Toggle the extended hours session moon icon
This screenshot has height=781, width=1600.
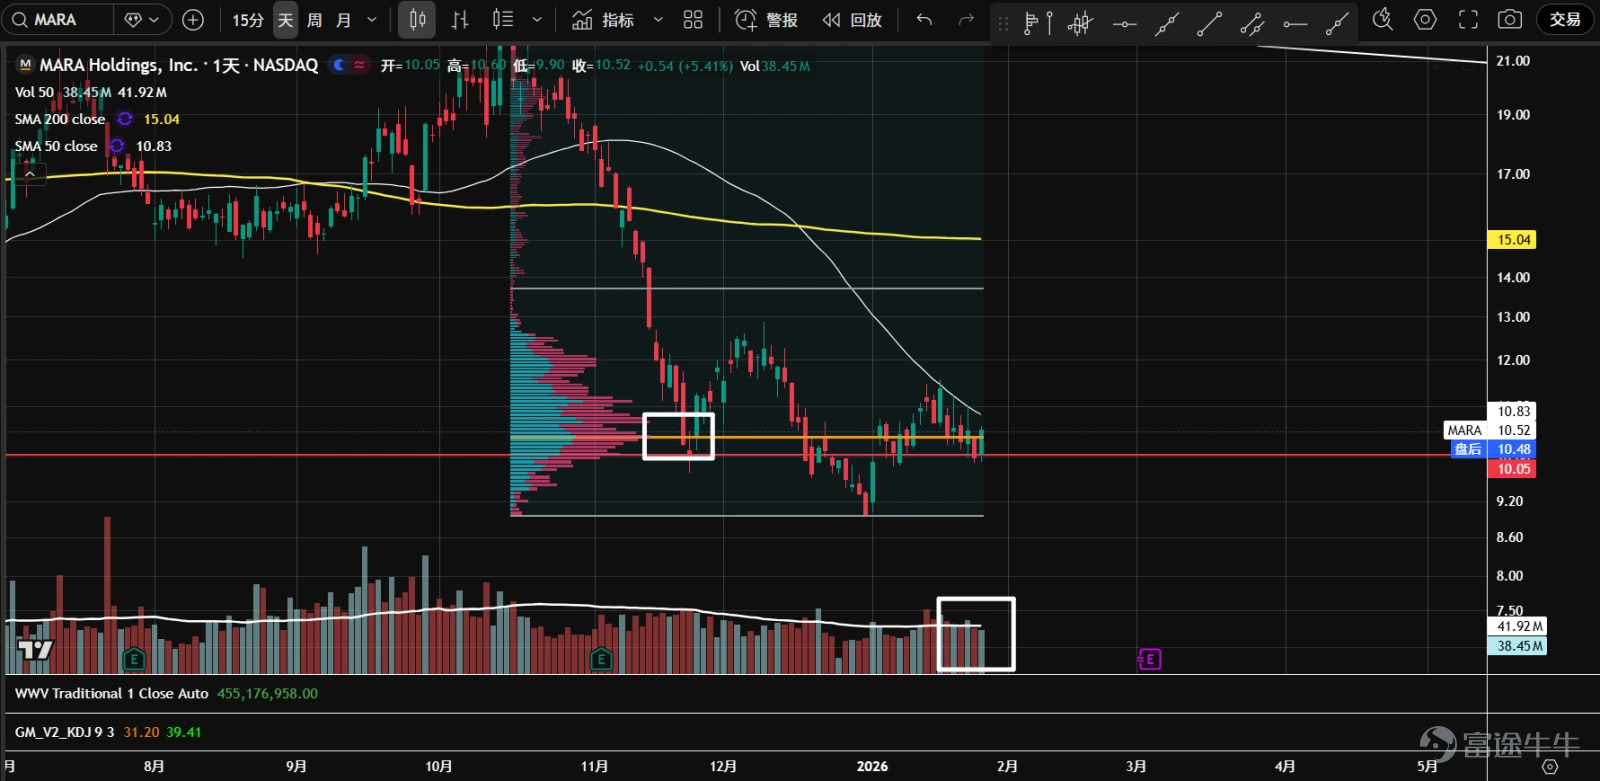340,65
